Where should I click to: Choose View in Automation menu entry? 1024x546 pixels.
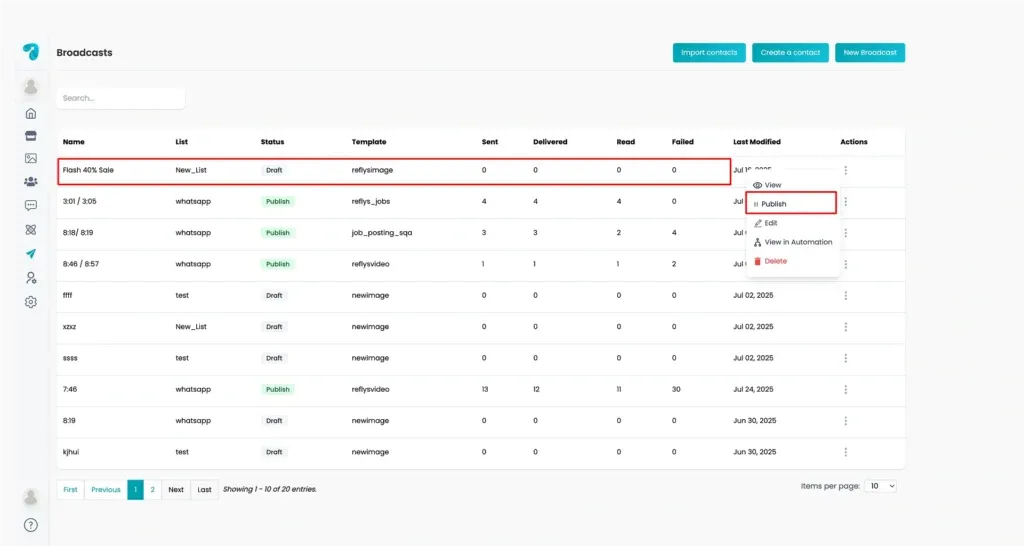[x=792, y=242]
